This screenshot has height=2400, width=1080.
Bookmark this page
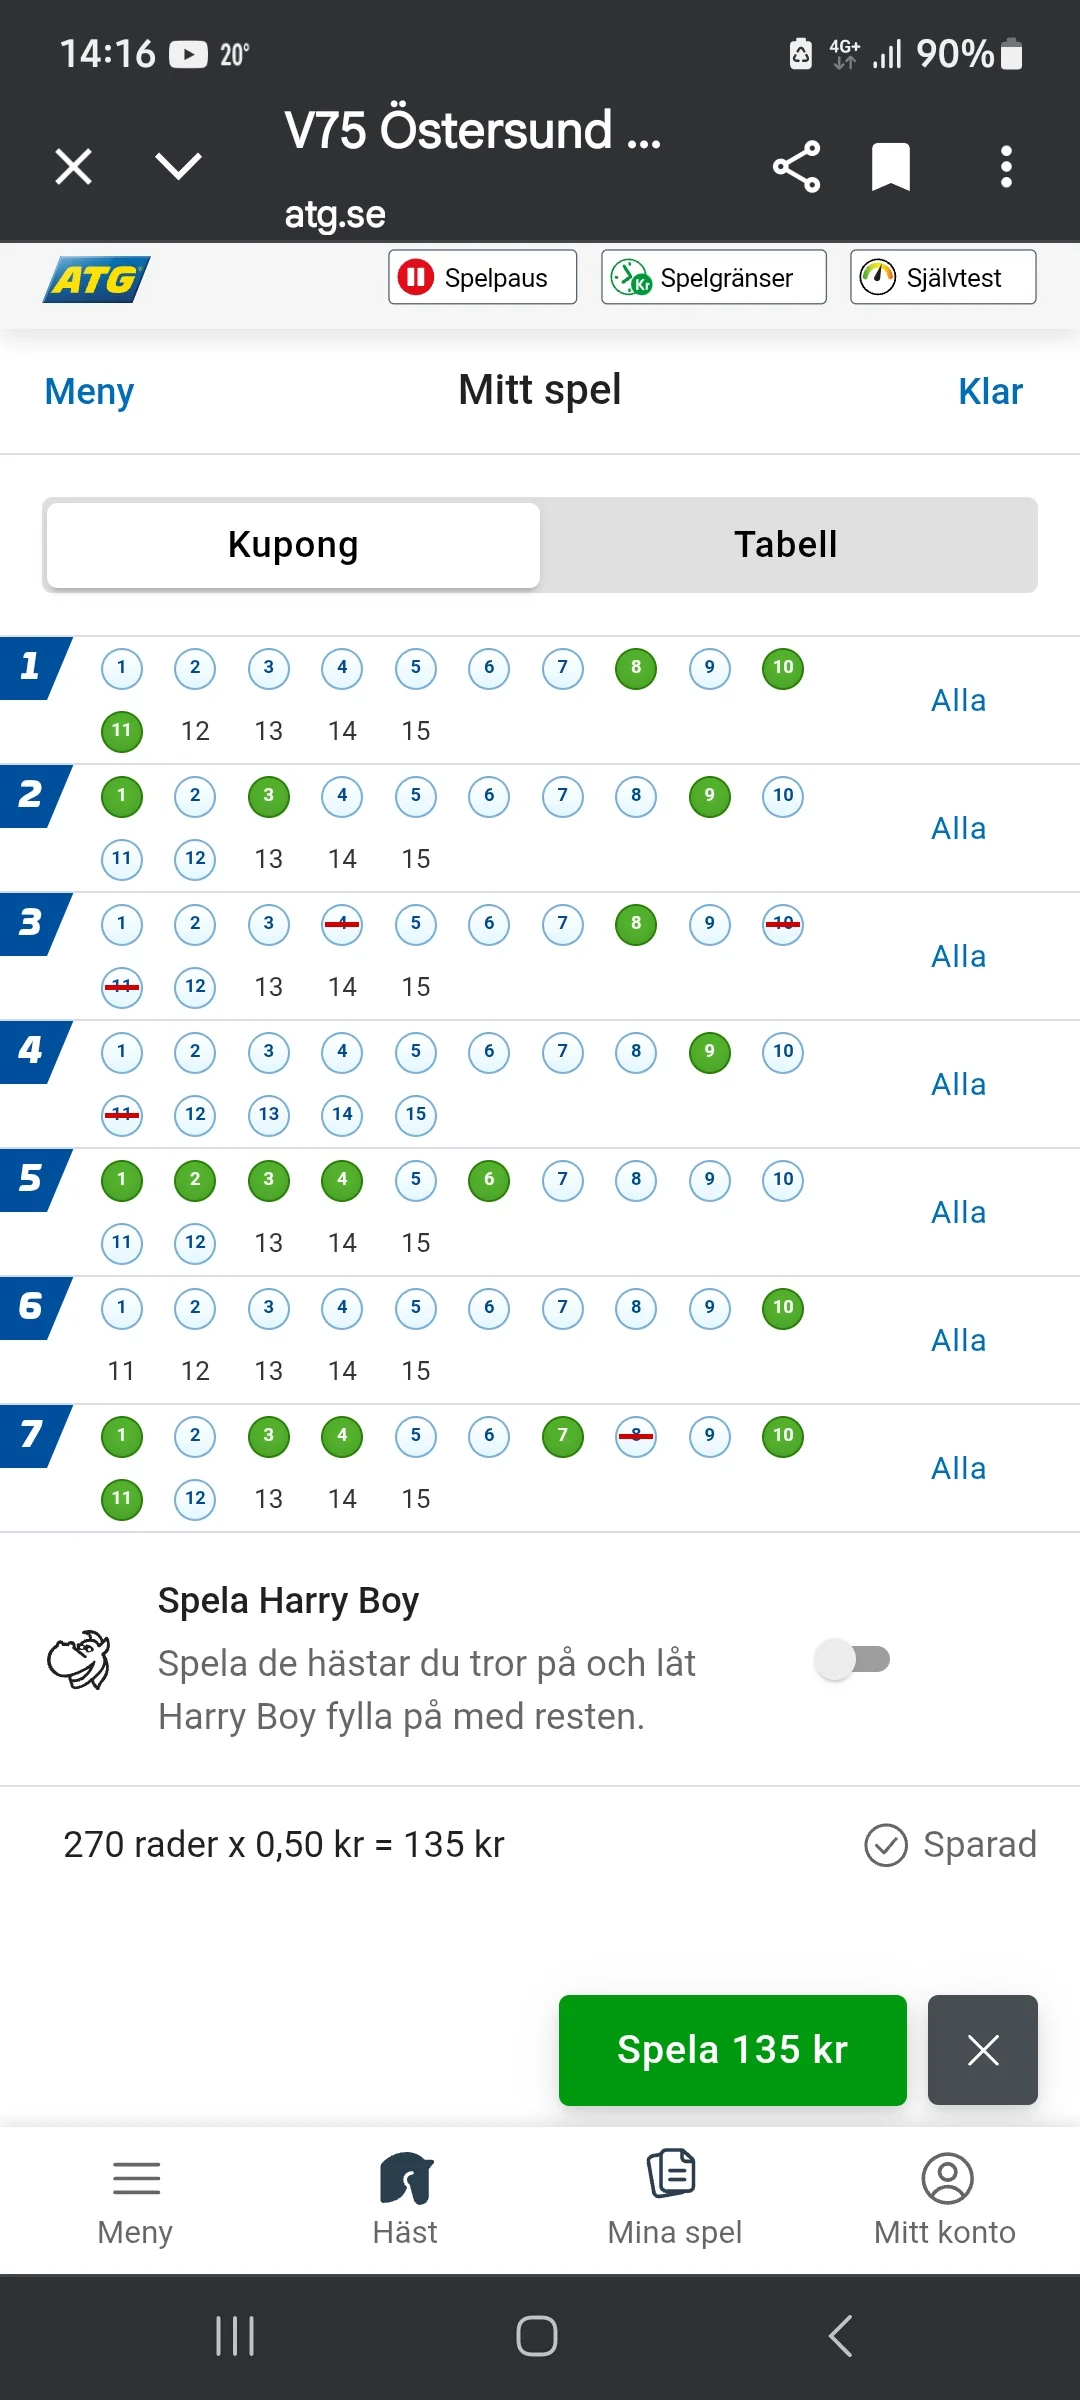[x=890, y=166]
